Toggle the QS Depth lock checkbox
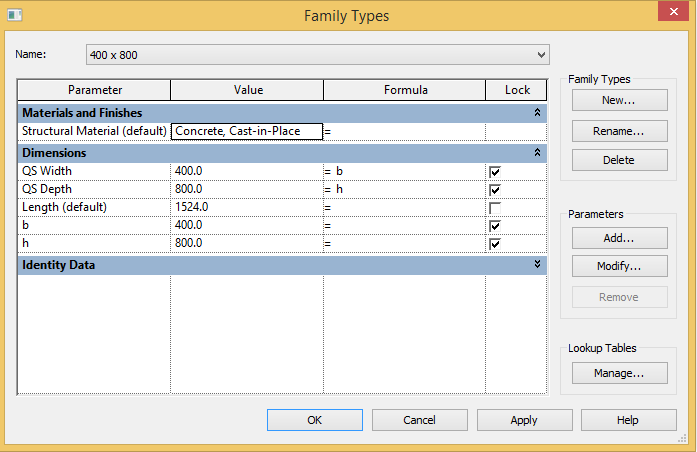This screenshot has width=697, height=452. click(495, 190)
